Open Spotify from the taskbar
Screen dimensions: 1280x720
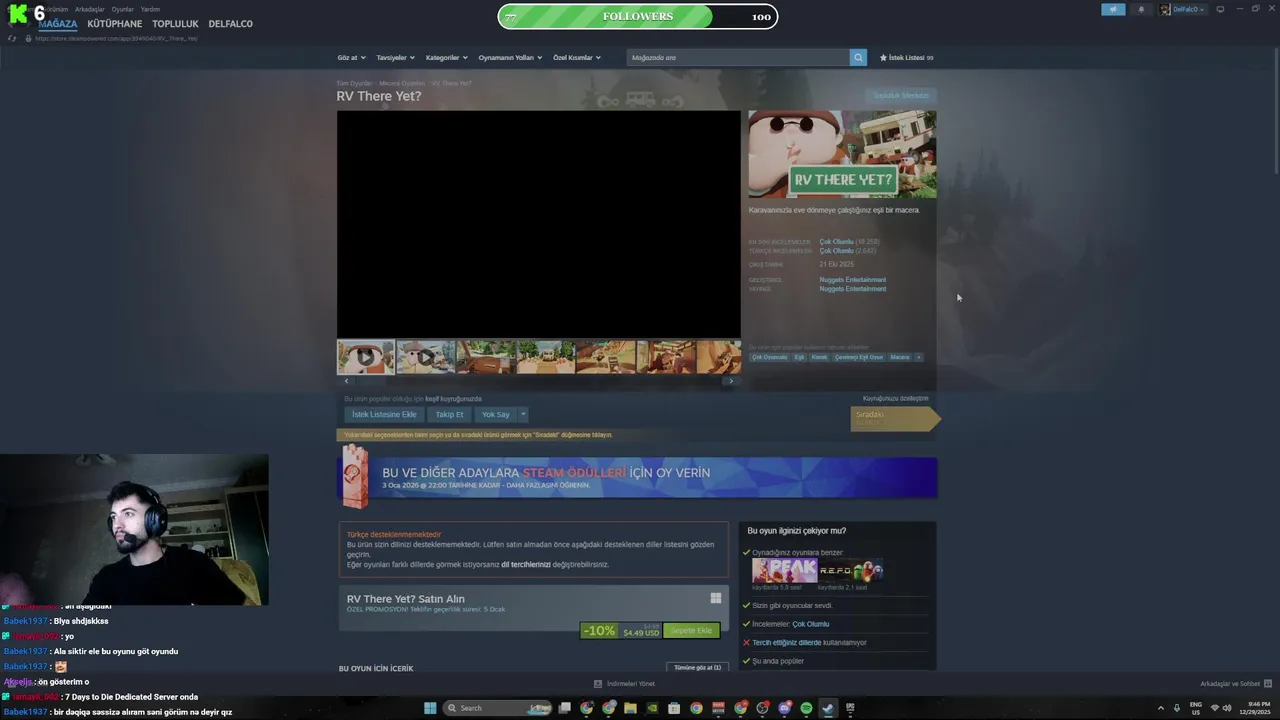pyautogui.click(x=806, y=708)
